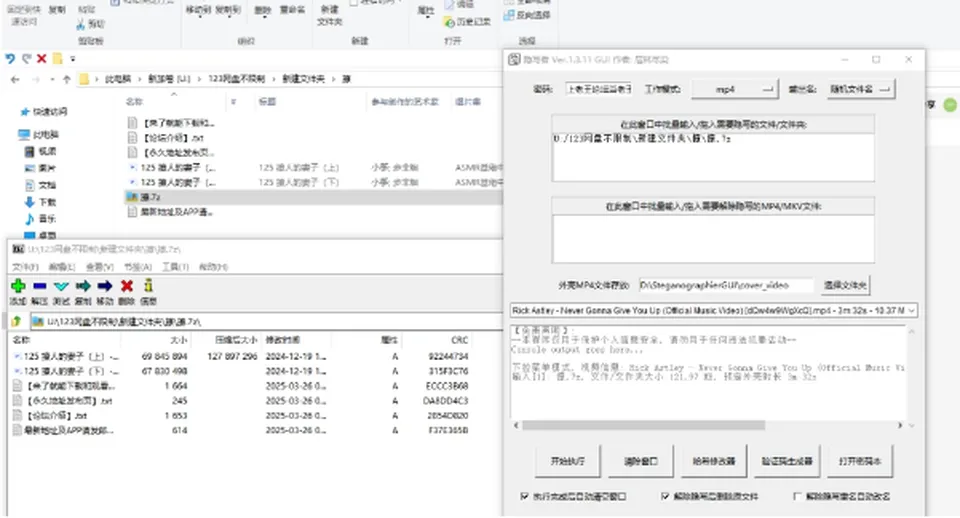Click the Cut (剪切) scissors ribbon icon

click(x=80, y=24)
